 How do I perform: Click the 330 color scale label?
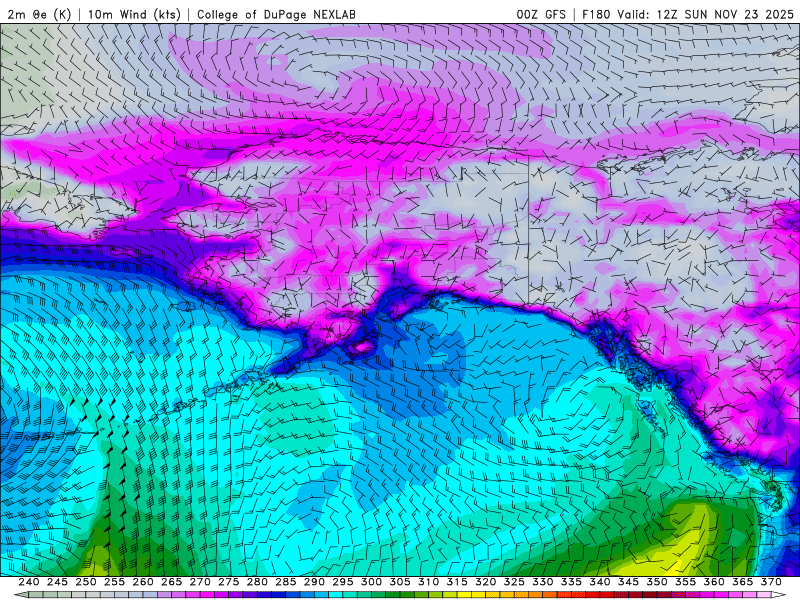pyautogui.click(x=543, y=582)
